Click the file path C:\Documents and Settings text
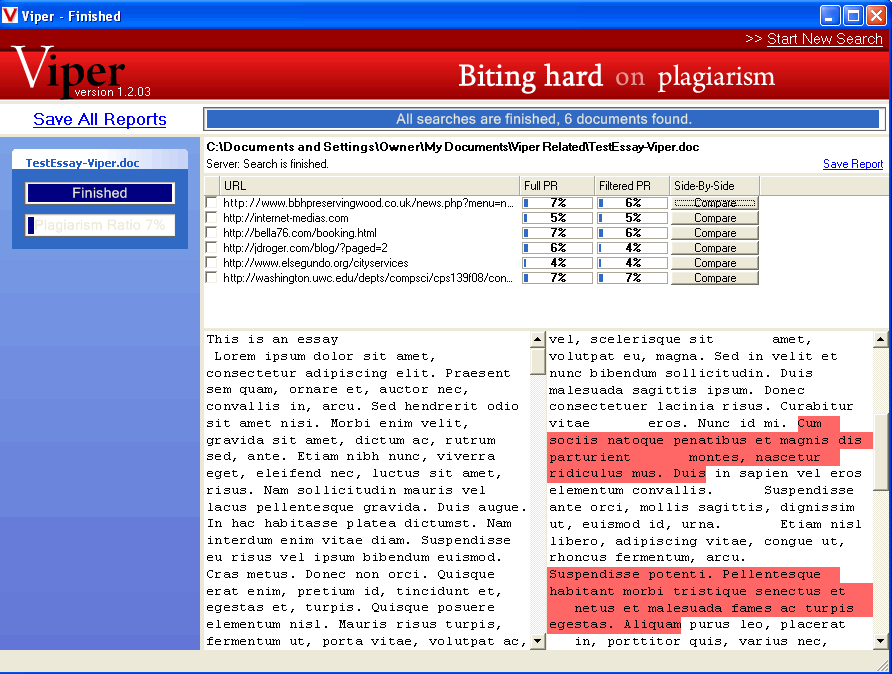892x674 pixels. (x=452, y=147)
